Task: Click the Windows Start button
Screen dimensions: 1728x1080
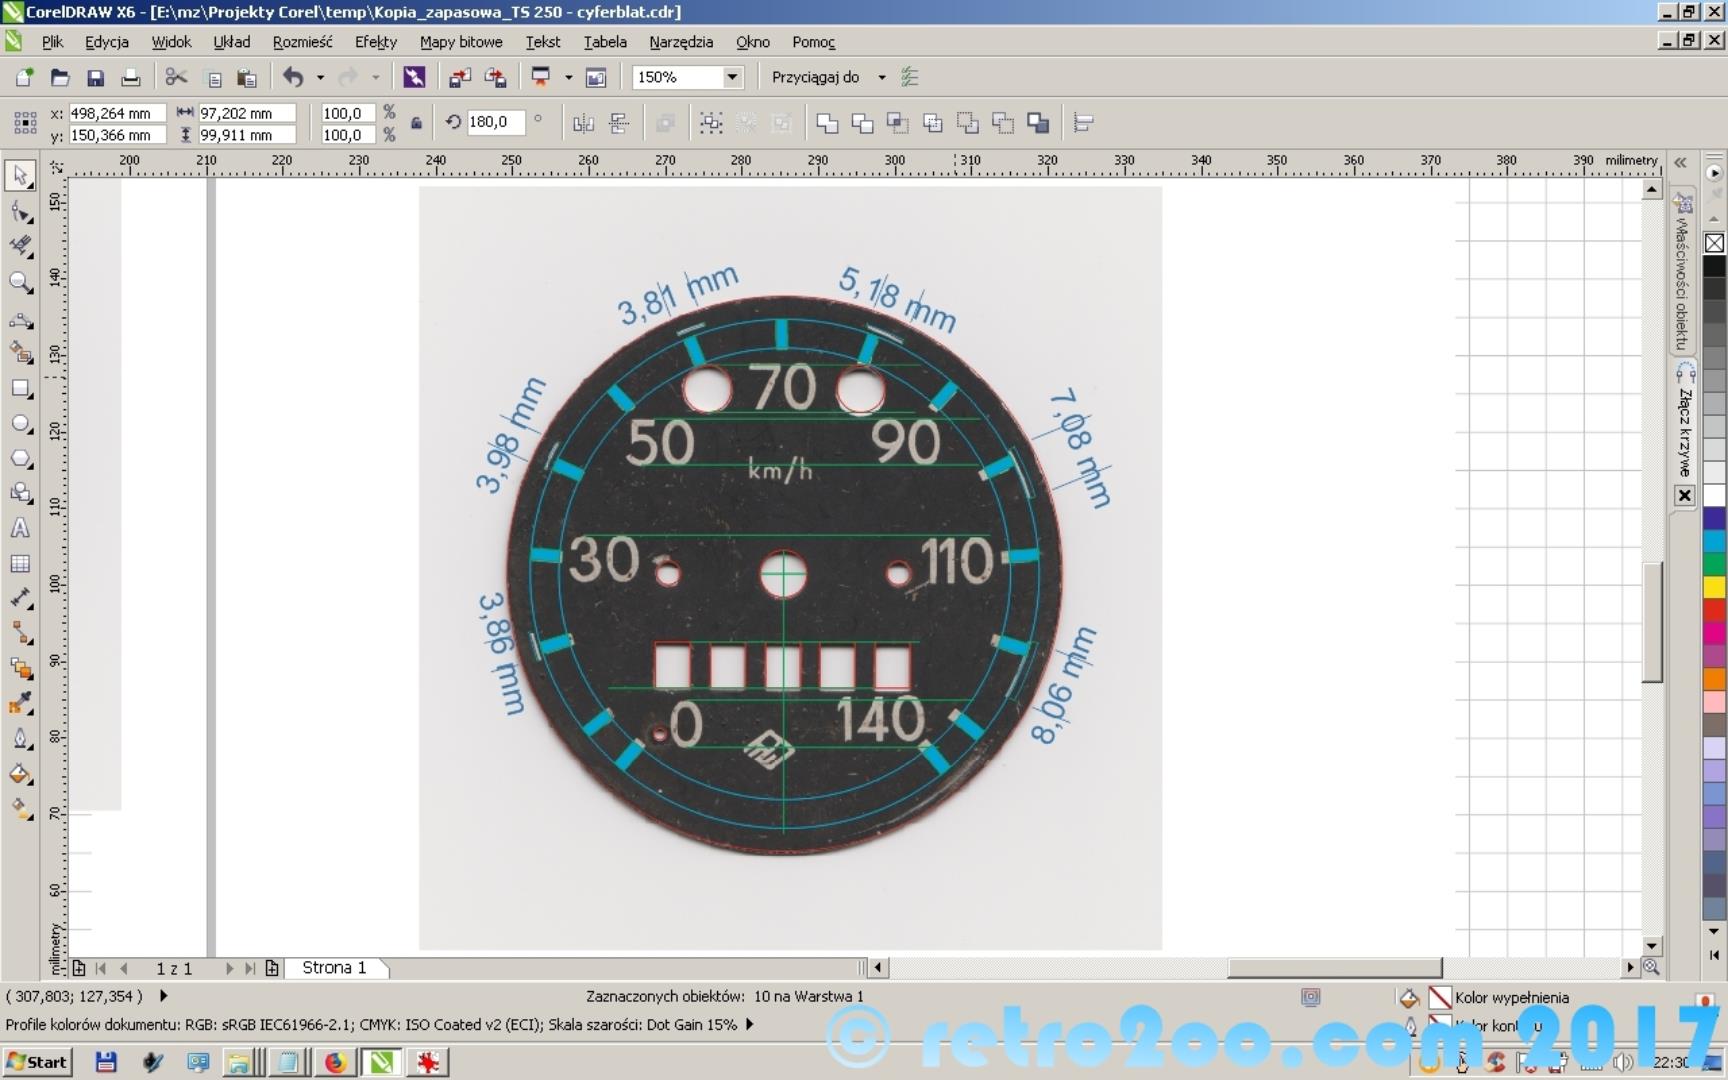Action: 37,1062
